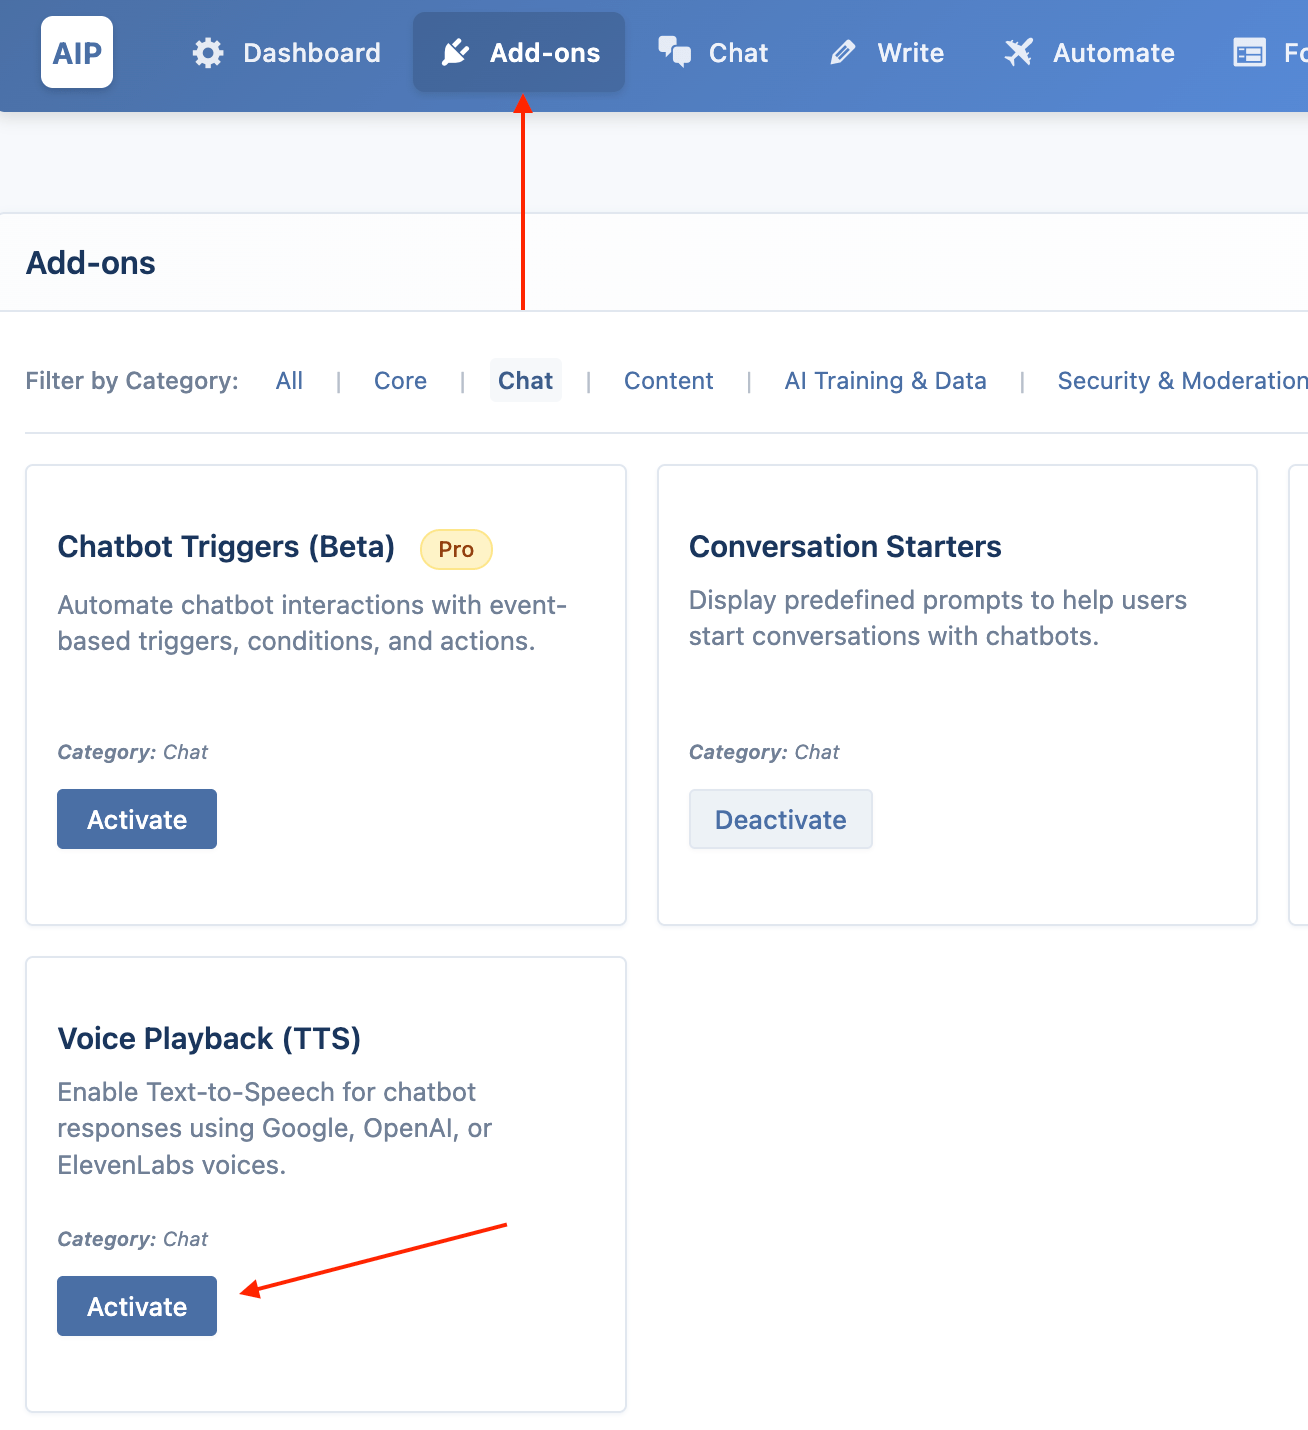This screenshot has width=1308, height=1430.
Task: Open the Dashboard menu item
Action: pyautogui.click(x=287, y=52)
